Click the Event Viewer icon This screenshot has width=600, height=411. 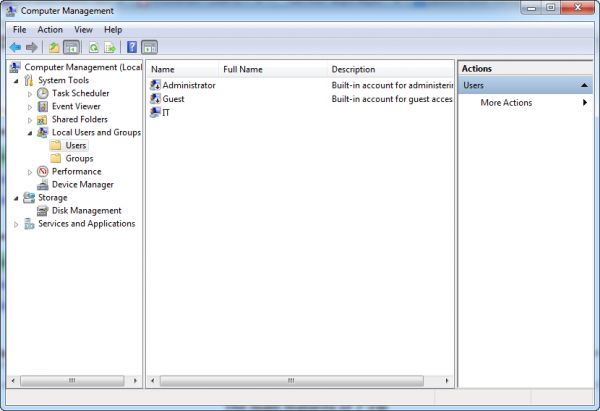[x=42, y=106]
